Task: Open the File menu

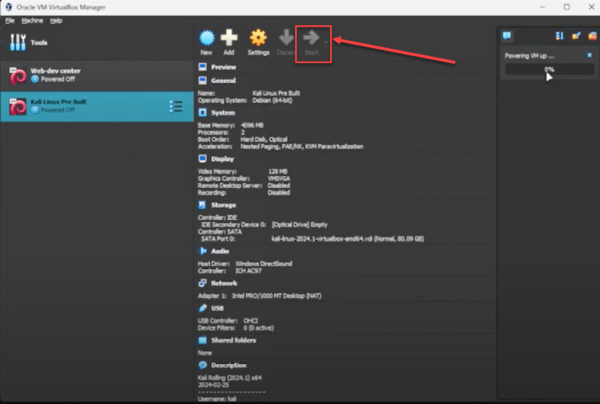Action: 9,20
